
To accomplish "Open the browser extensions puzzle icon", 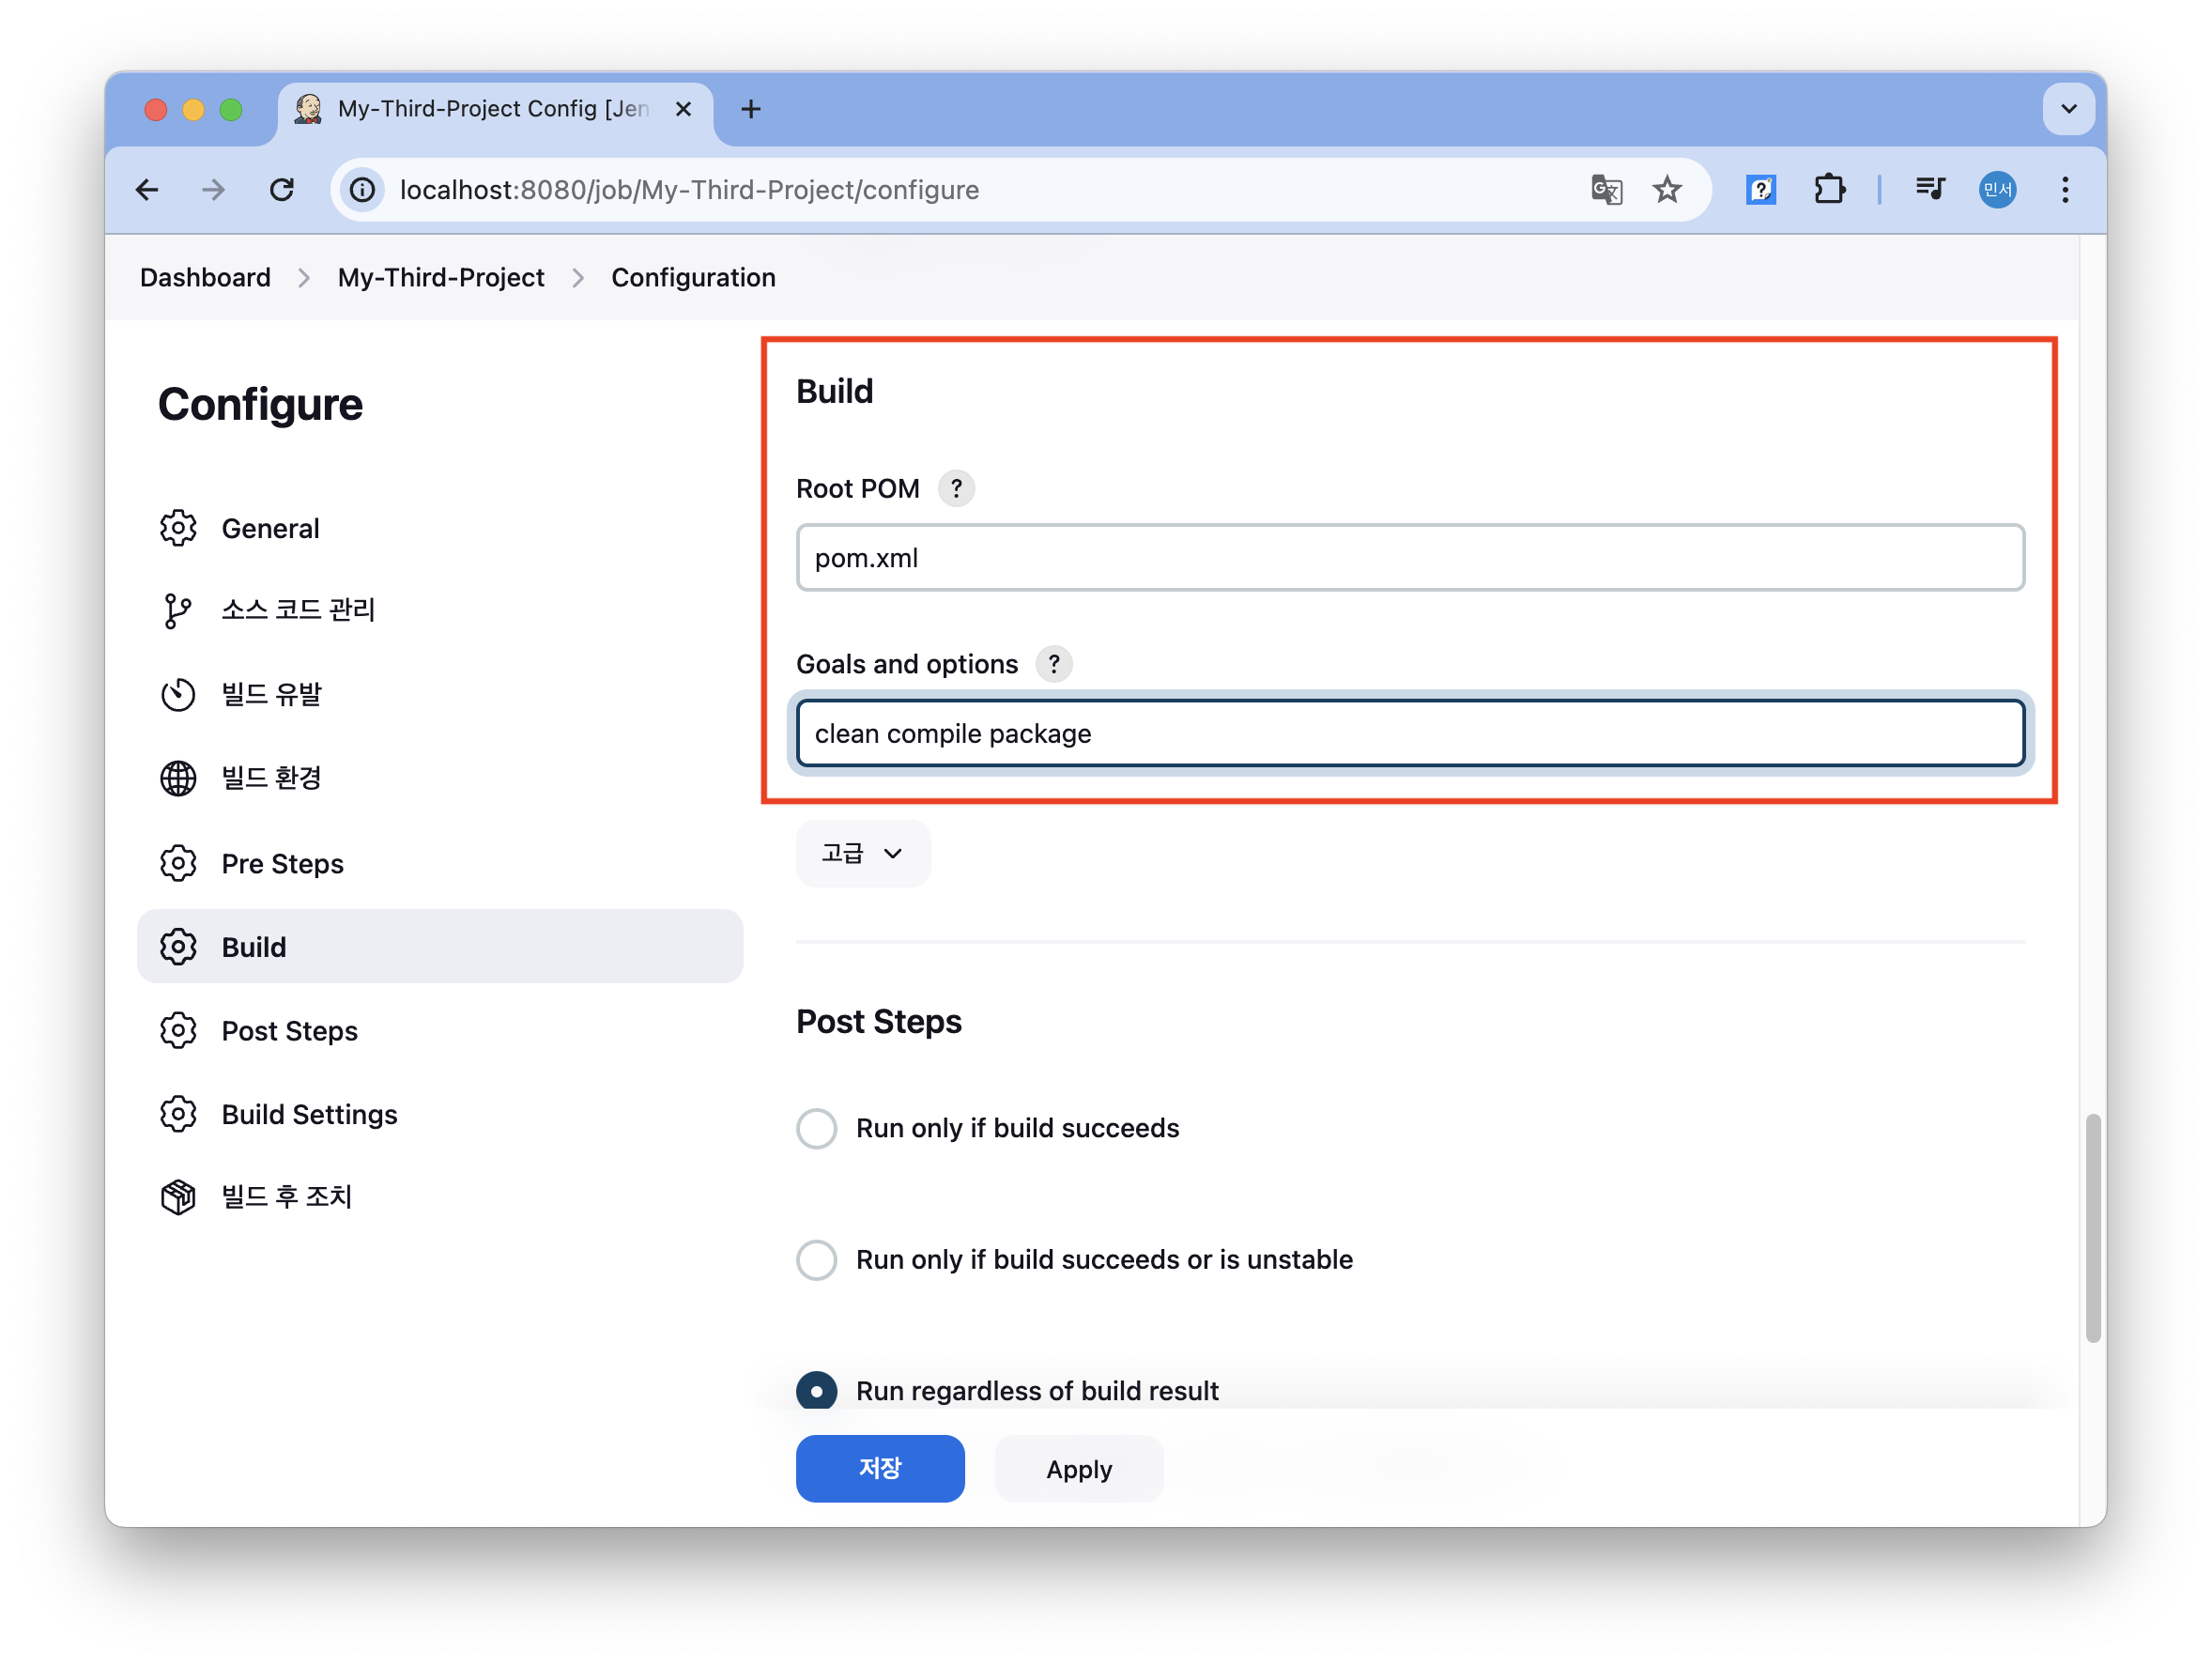I will [1829, 190].
